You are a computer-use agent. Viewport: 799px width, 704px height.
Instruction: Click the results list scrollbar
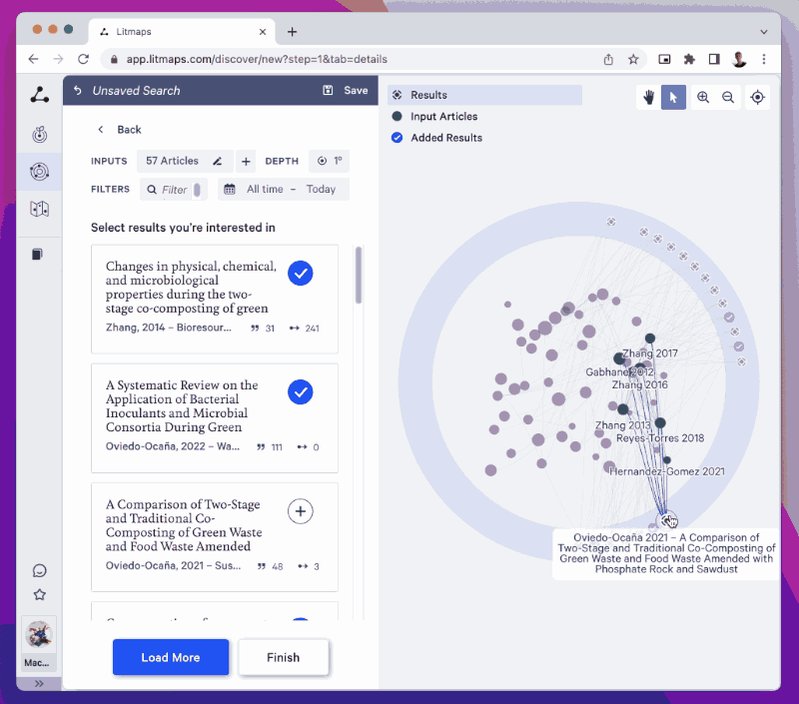click(359, 275)
